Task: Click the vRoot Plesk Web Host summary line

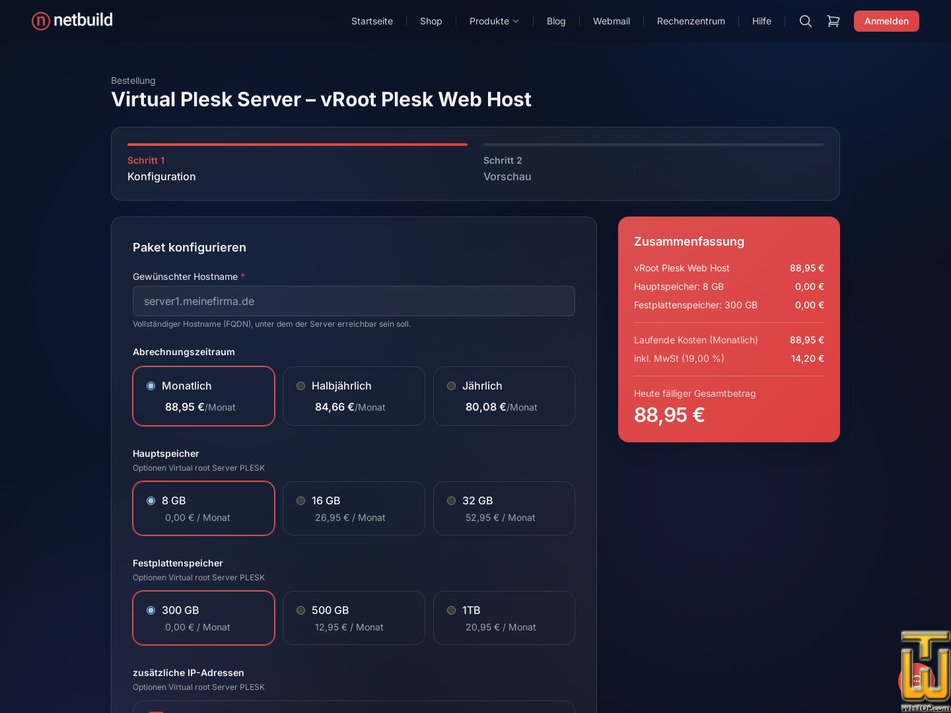Action: pos(729,268)
